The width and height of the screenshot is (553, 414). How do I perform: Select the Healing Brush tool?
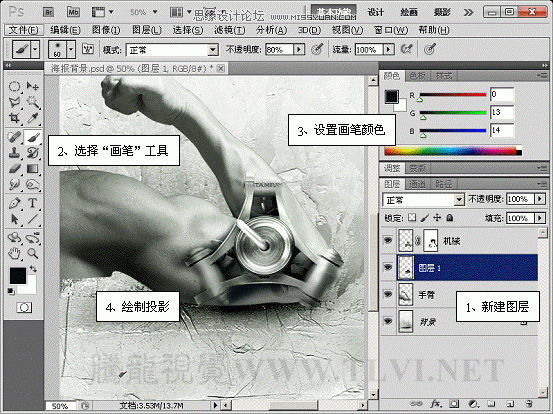tap(14, 137)
